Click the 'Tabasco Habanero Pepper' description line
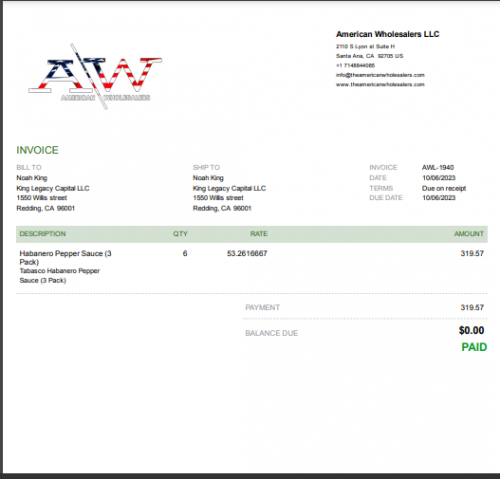The width and height of the screenshot is (500, 479). pos(59,271)
